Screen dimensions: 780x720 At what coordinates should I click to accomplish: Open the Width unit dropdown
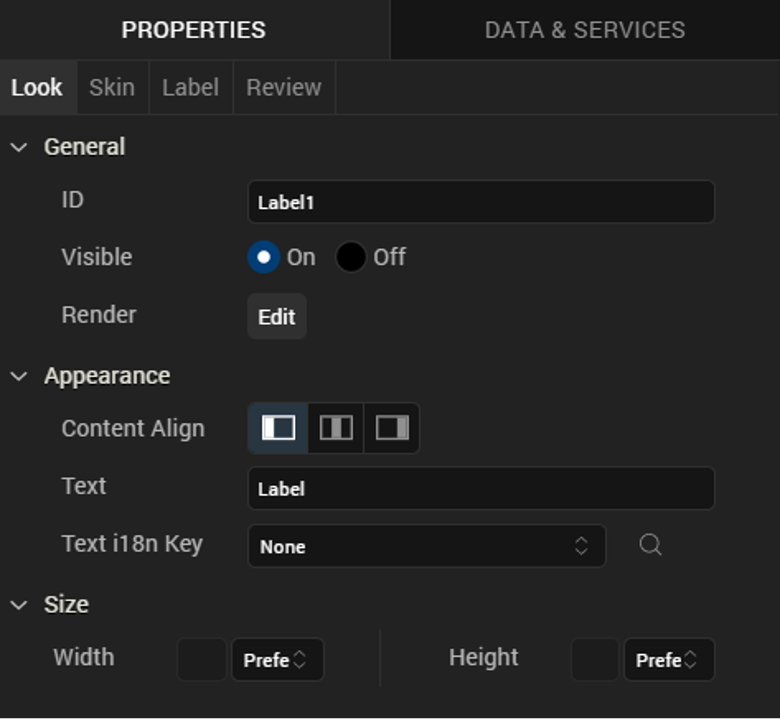click(x=277, y=660)
